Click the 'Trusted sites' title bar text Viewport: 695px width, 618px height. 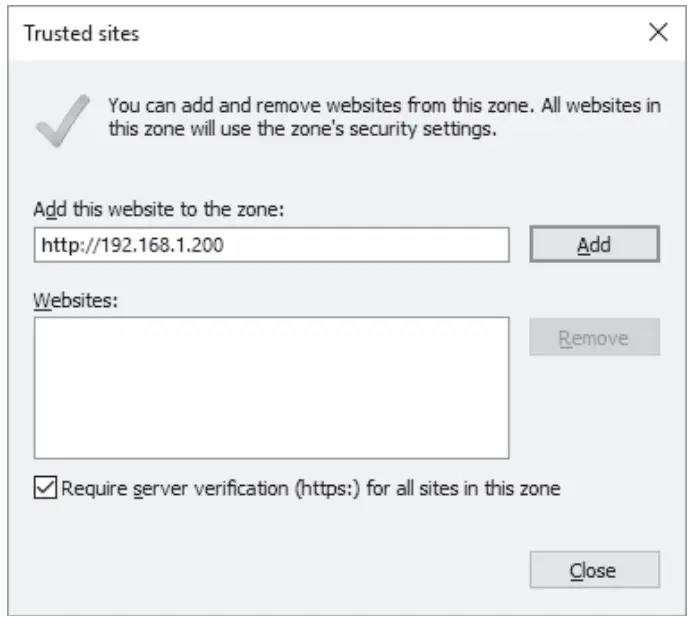pos(82,34)
